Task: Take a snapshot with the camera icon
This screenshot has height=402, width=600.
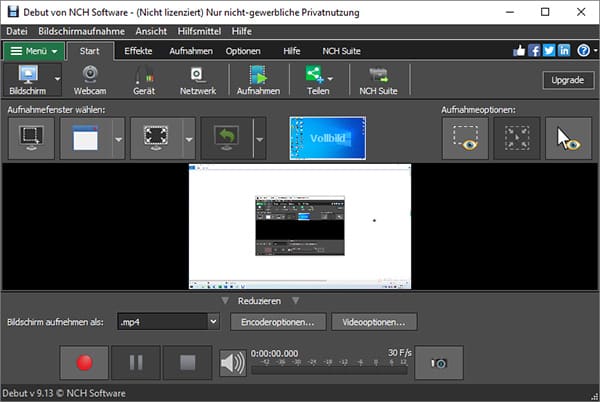Action: click(x=439, y=363)
